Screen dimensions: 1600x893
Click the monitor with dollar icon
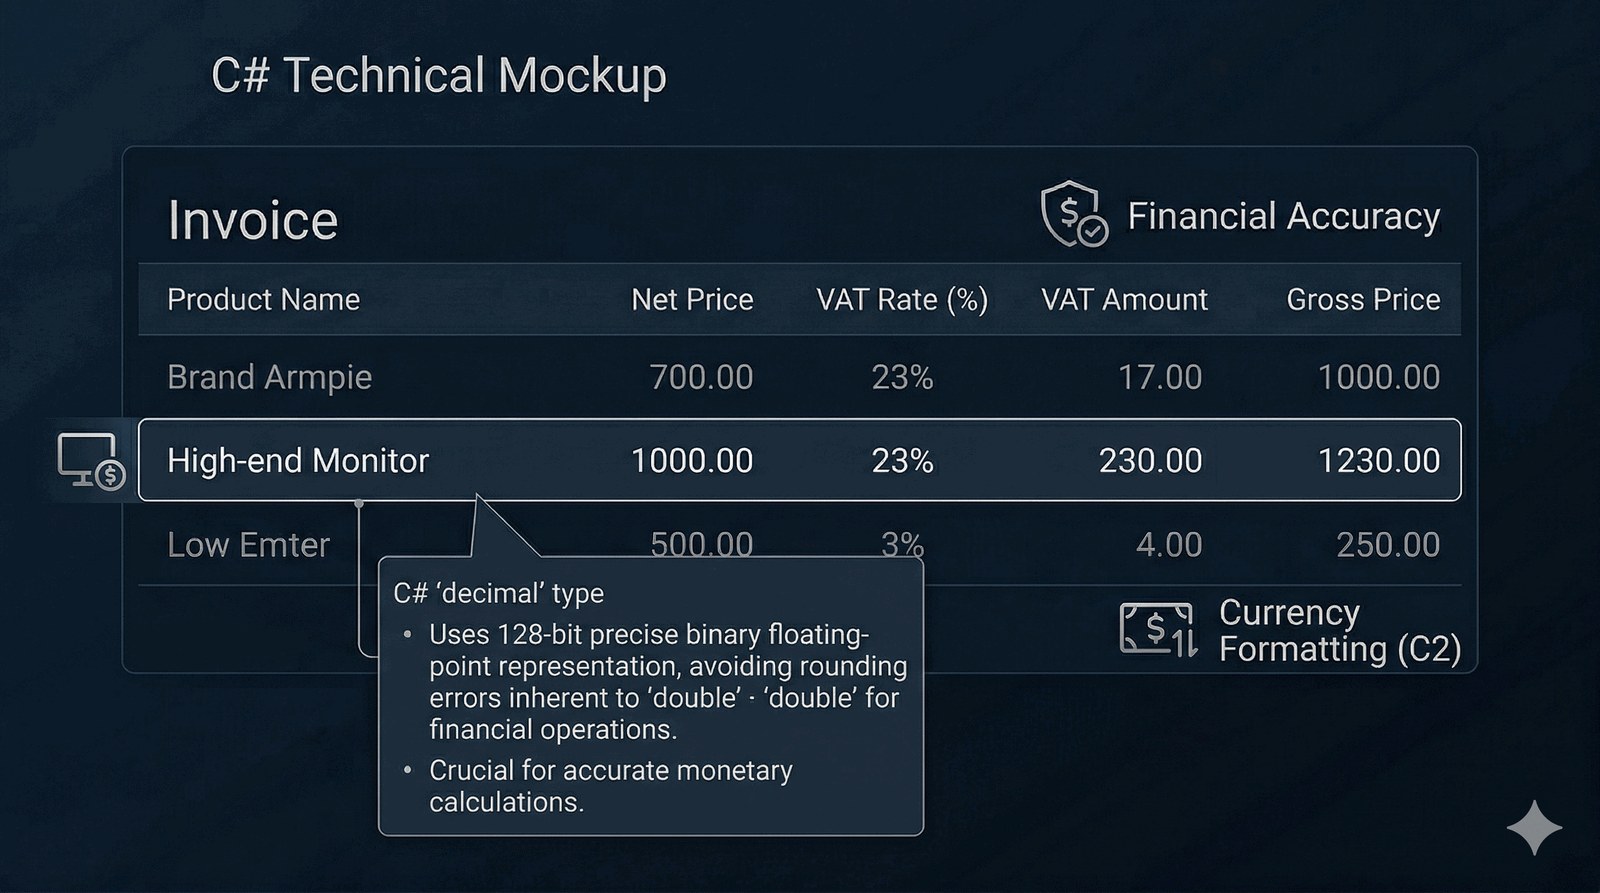pyautogui.click(x=90, y=461)
